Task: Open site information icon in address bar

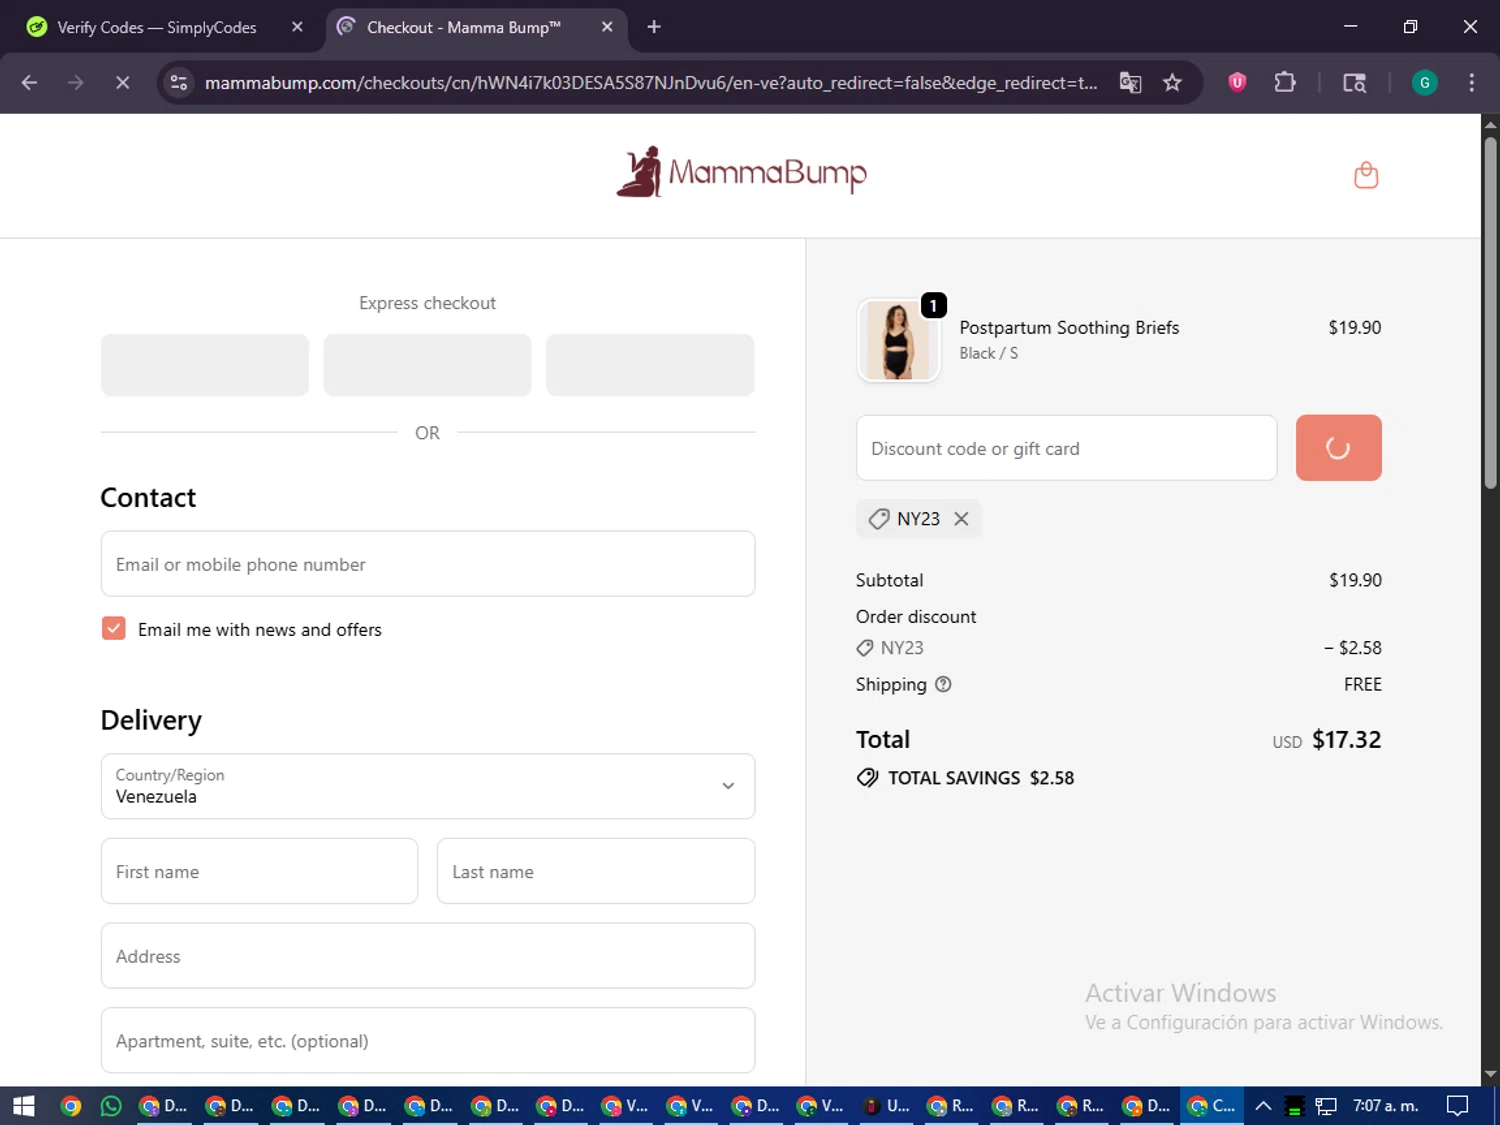Action: 179,83
